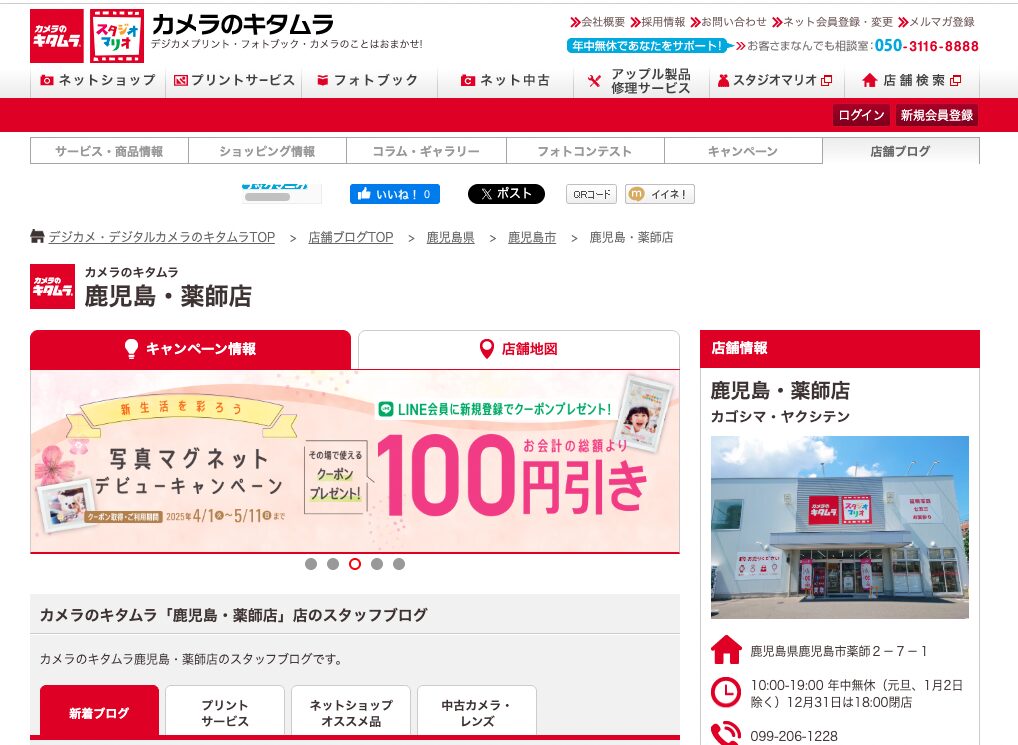Click the Facebook いいね! button

pyautogui.click(x=395, y=194)
